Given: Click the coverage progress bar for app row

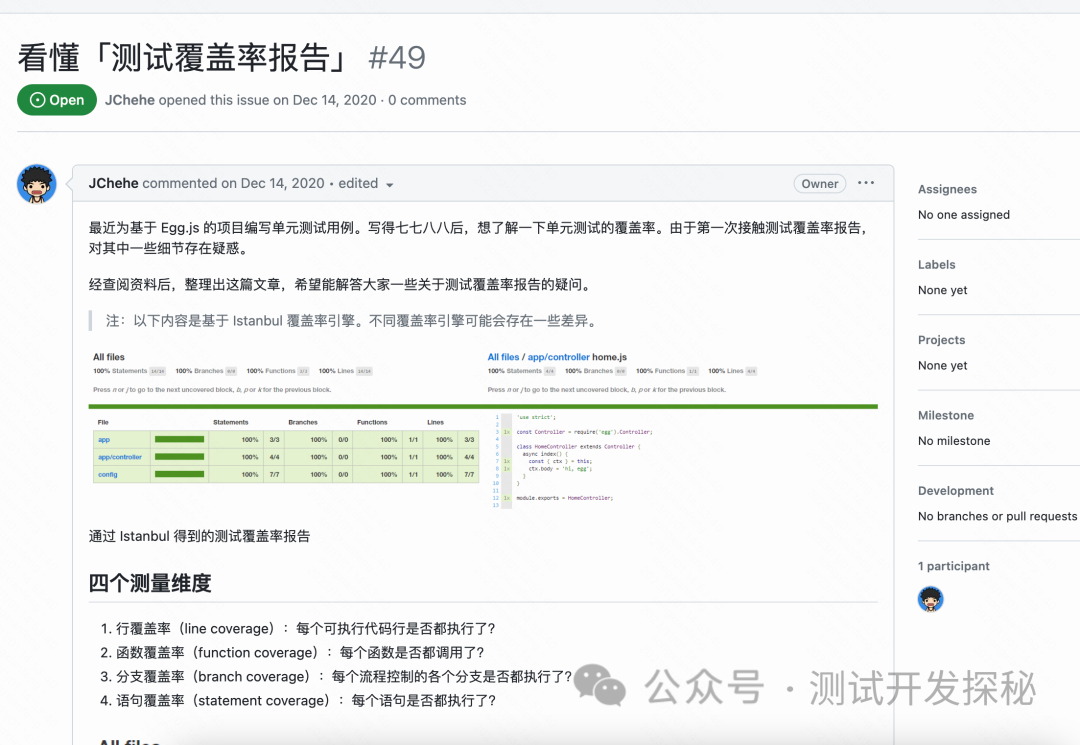Looking at the screenshot, I should (179, 439).
